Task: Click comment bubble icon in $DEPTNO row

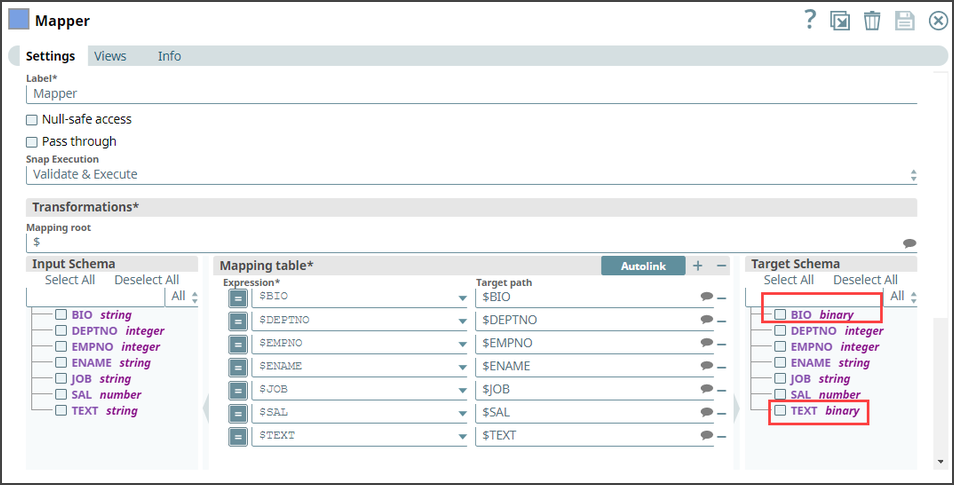Action: tap(707, 320)
